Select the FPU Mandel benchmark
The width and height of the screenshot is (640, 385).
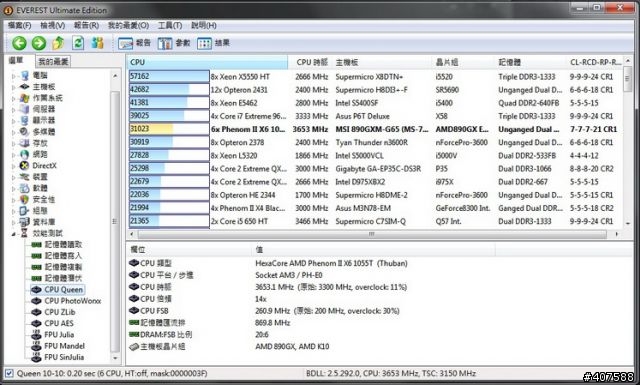tap(64, 346)
